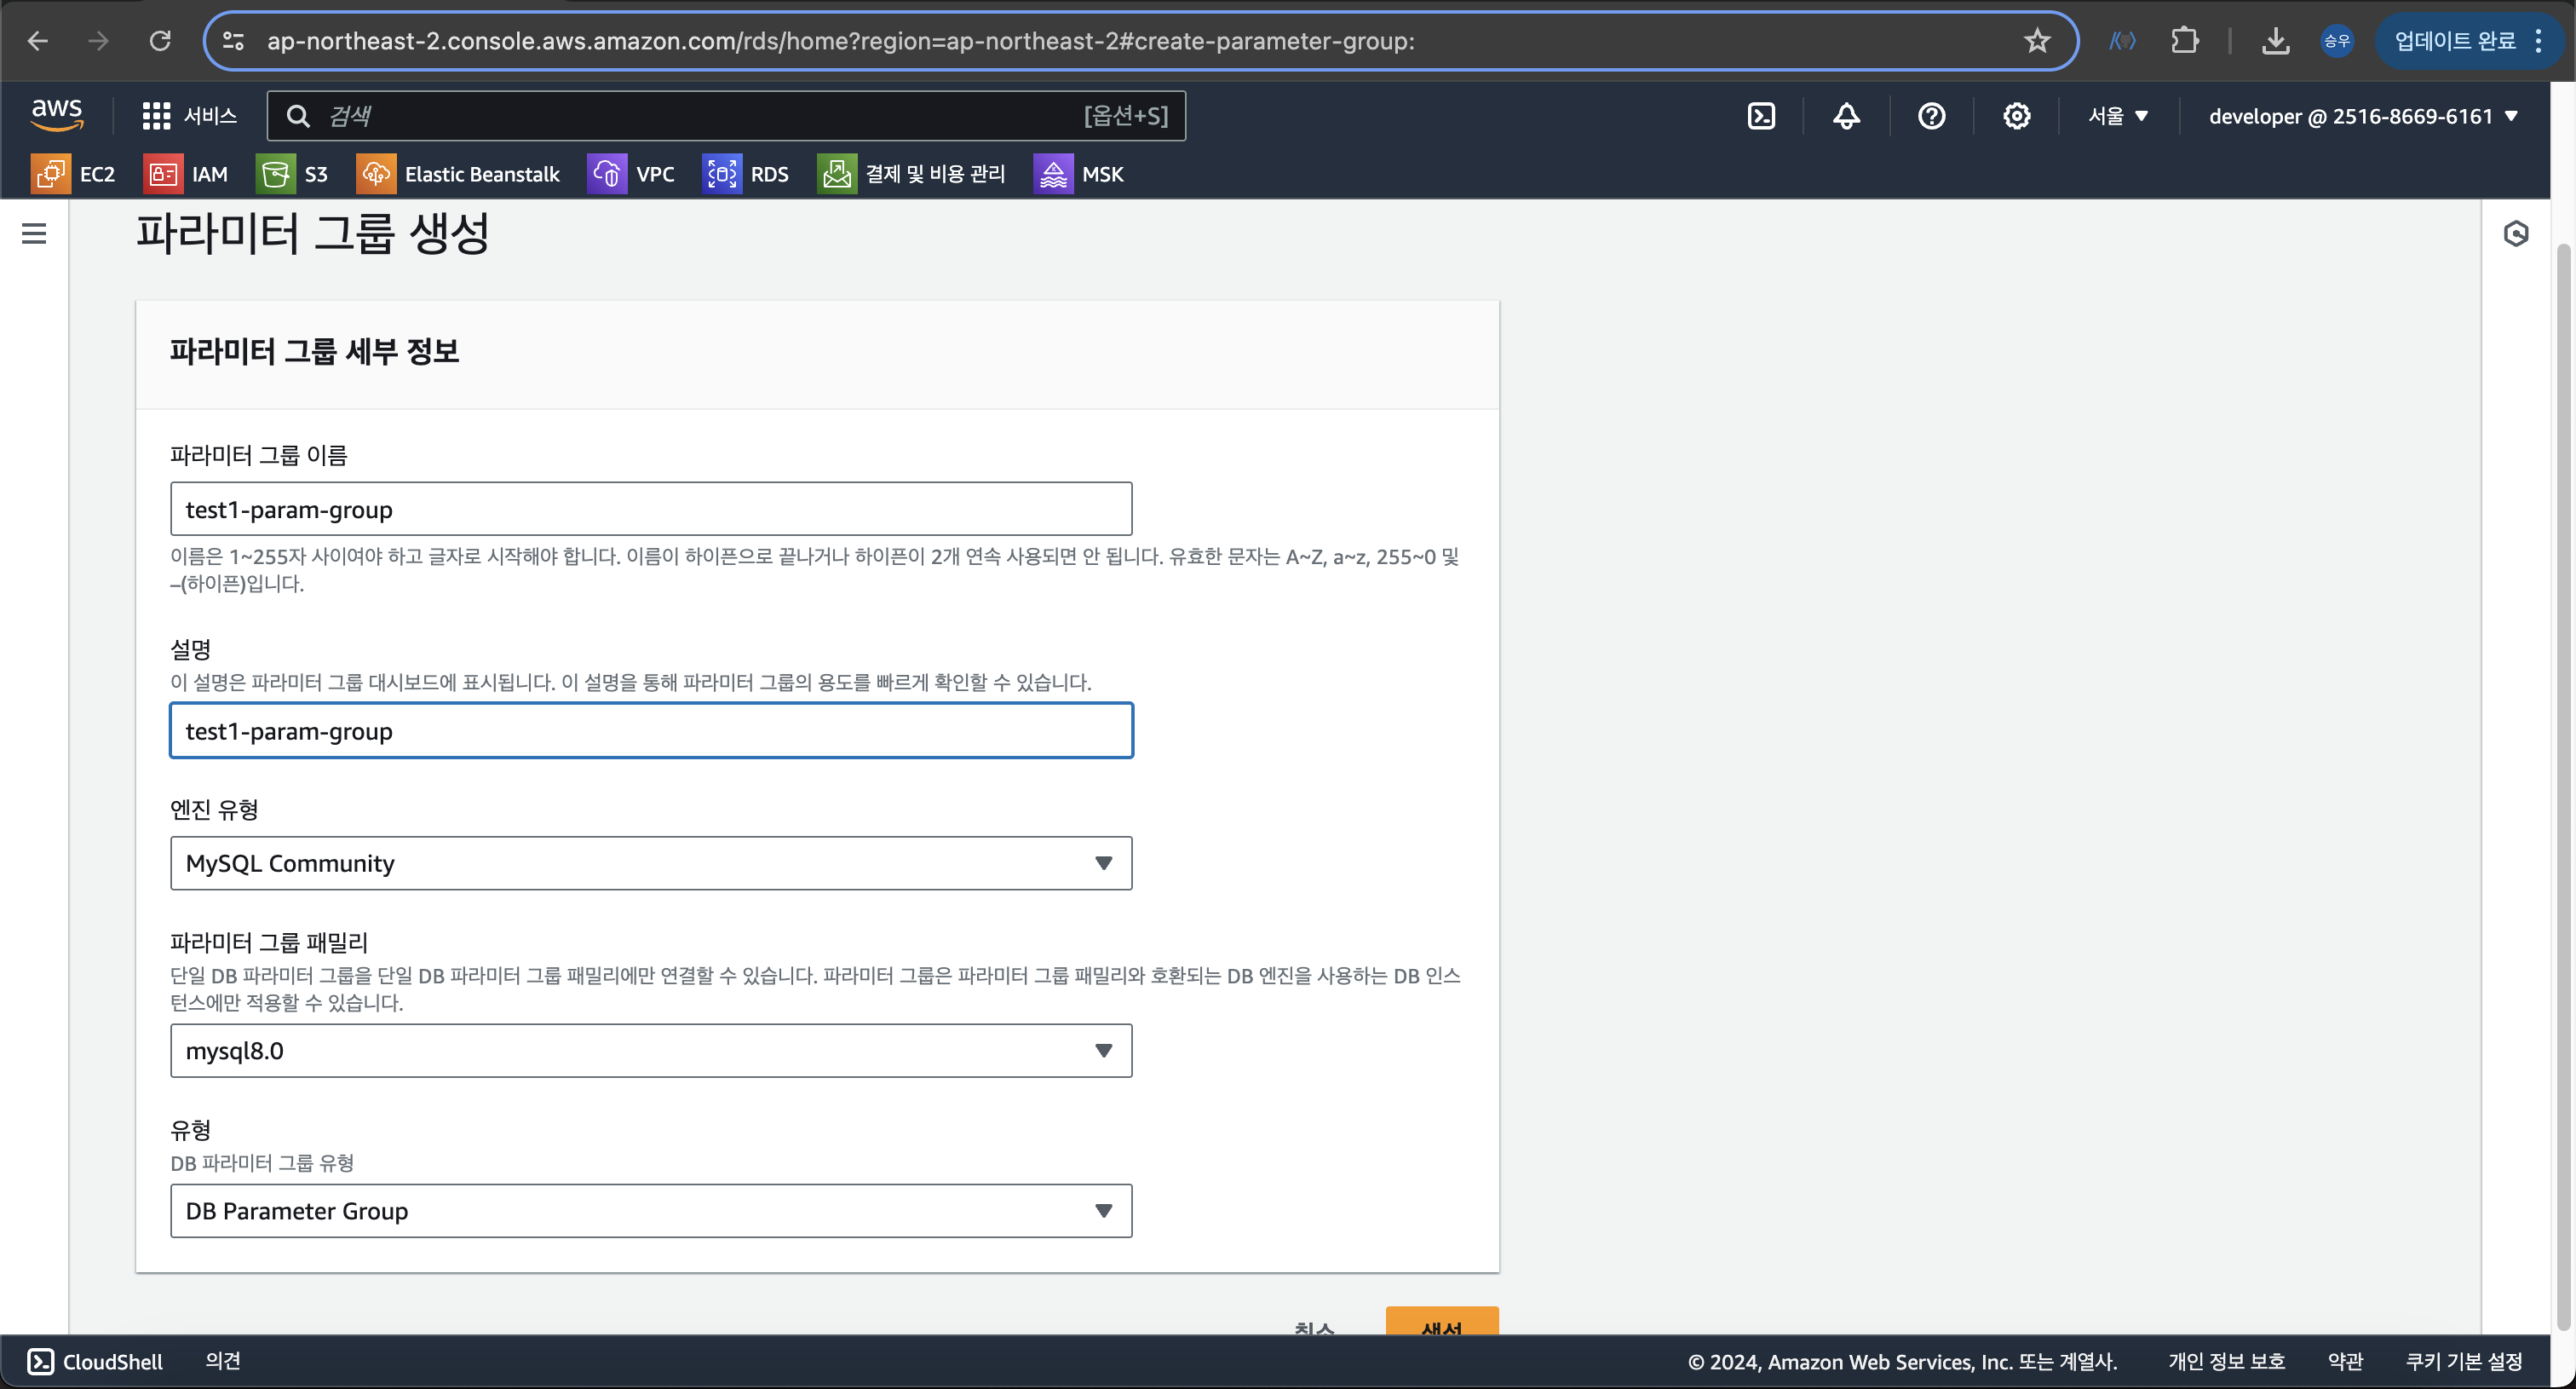
Task: Open CloudShell icon in top navigation bar
Action: pyautogui.click(x=1761, y=116)
